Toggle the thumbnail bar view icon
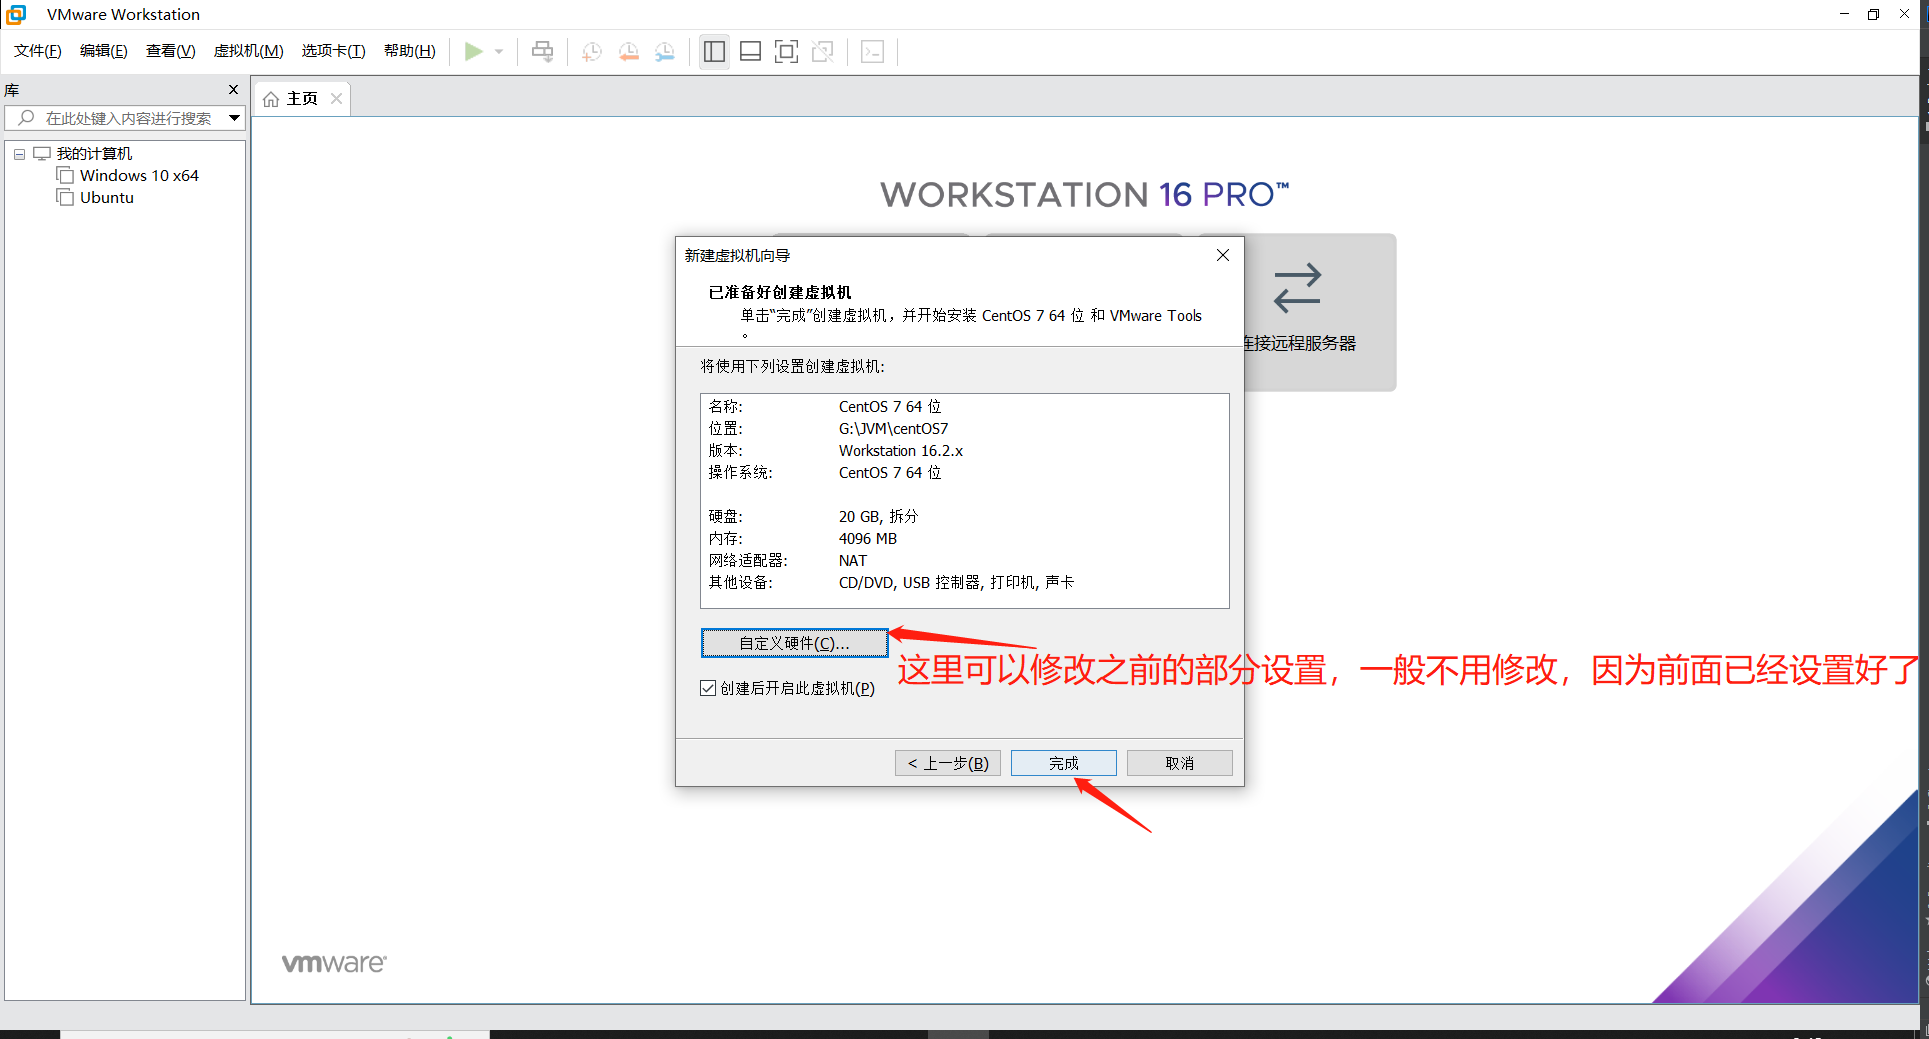1929x1039 pixels. click(750, 51)
